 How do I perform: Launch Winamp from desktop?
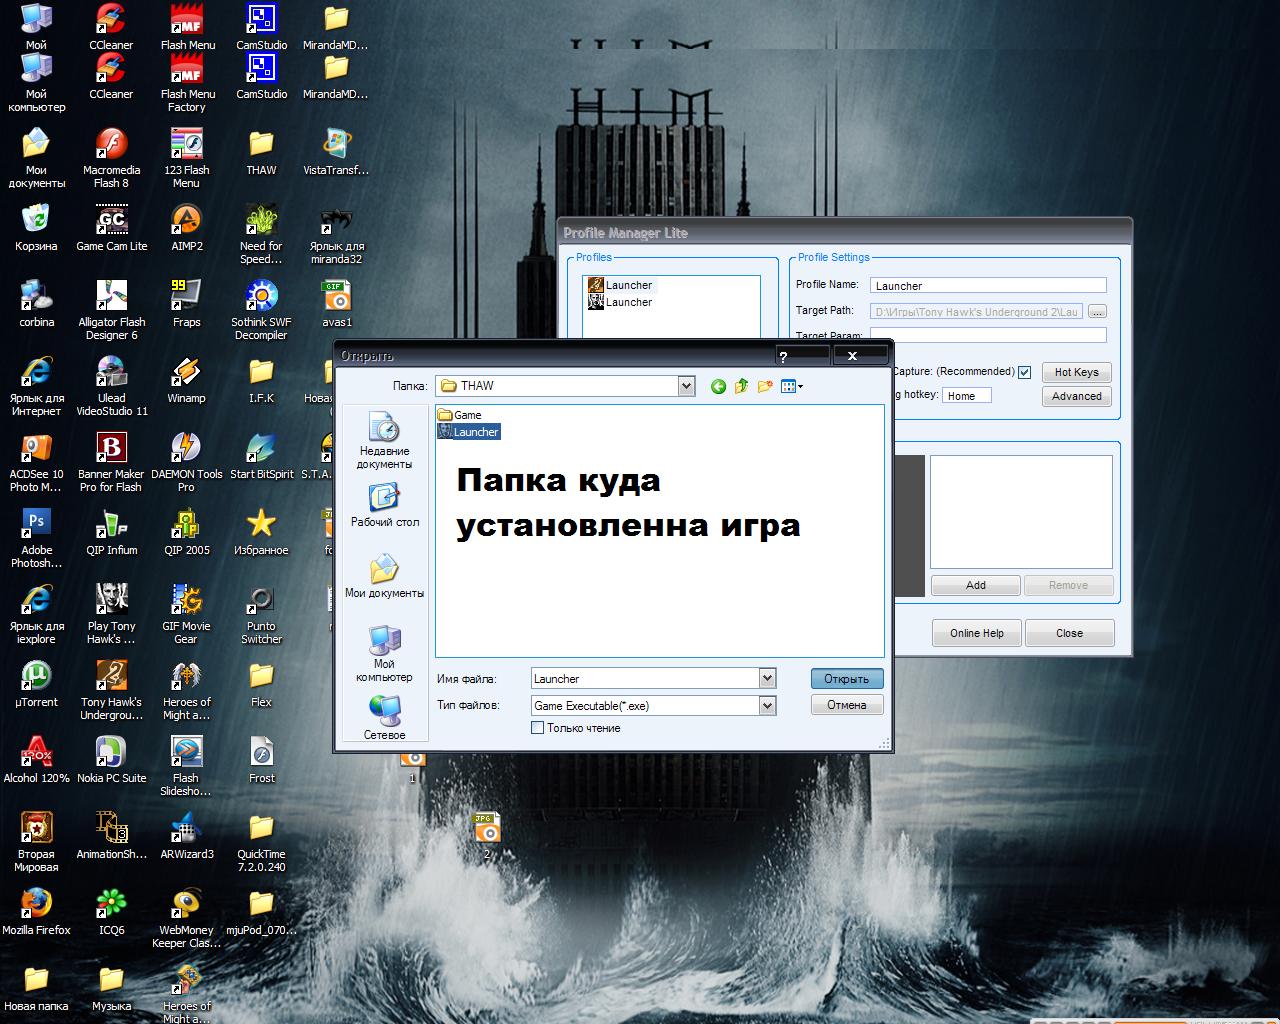point(186,380)
